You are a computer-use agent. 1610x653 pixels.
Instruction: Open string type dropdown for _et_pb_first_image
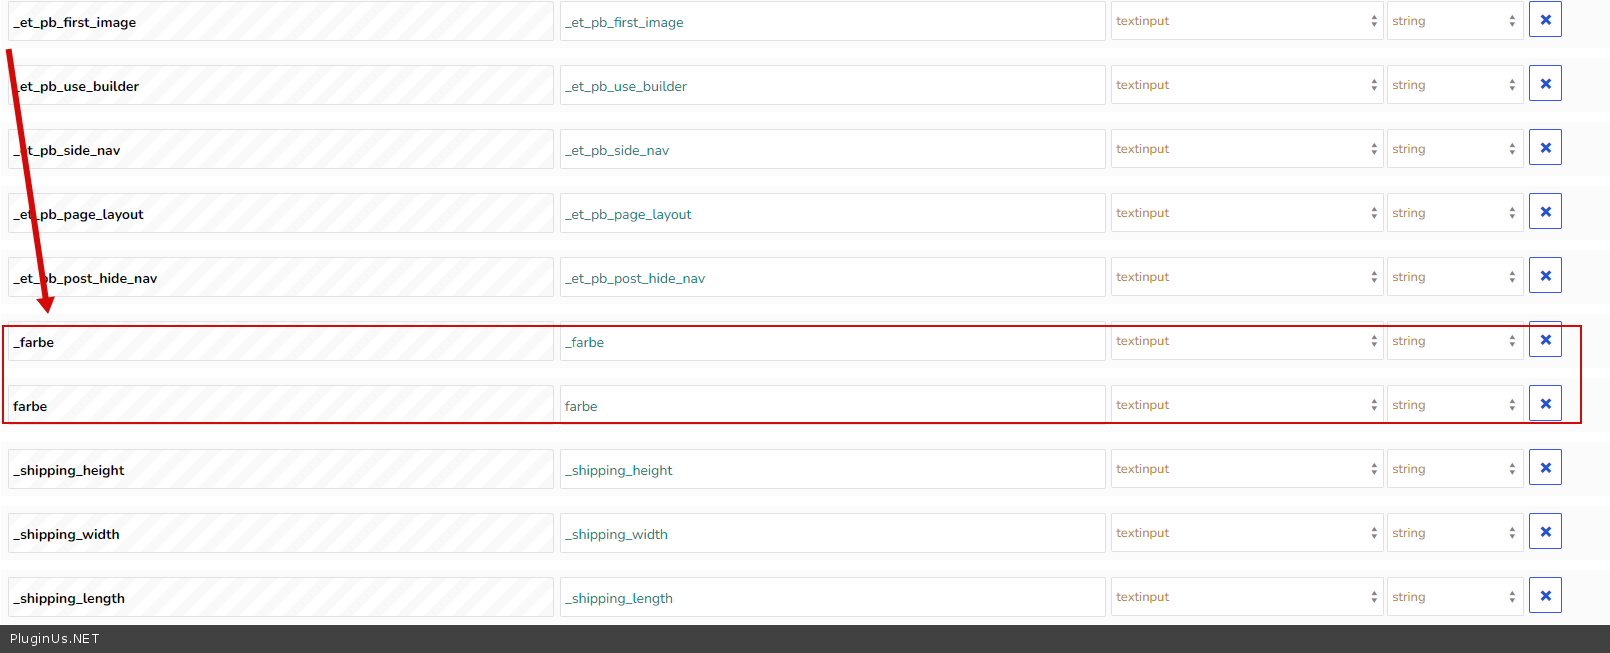tap(1454, 21)
